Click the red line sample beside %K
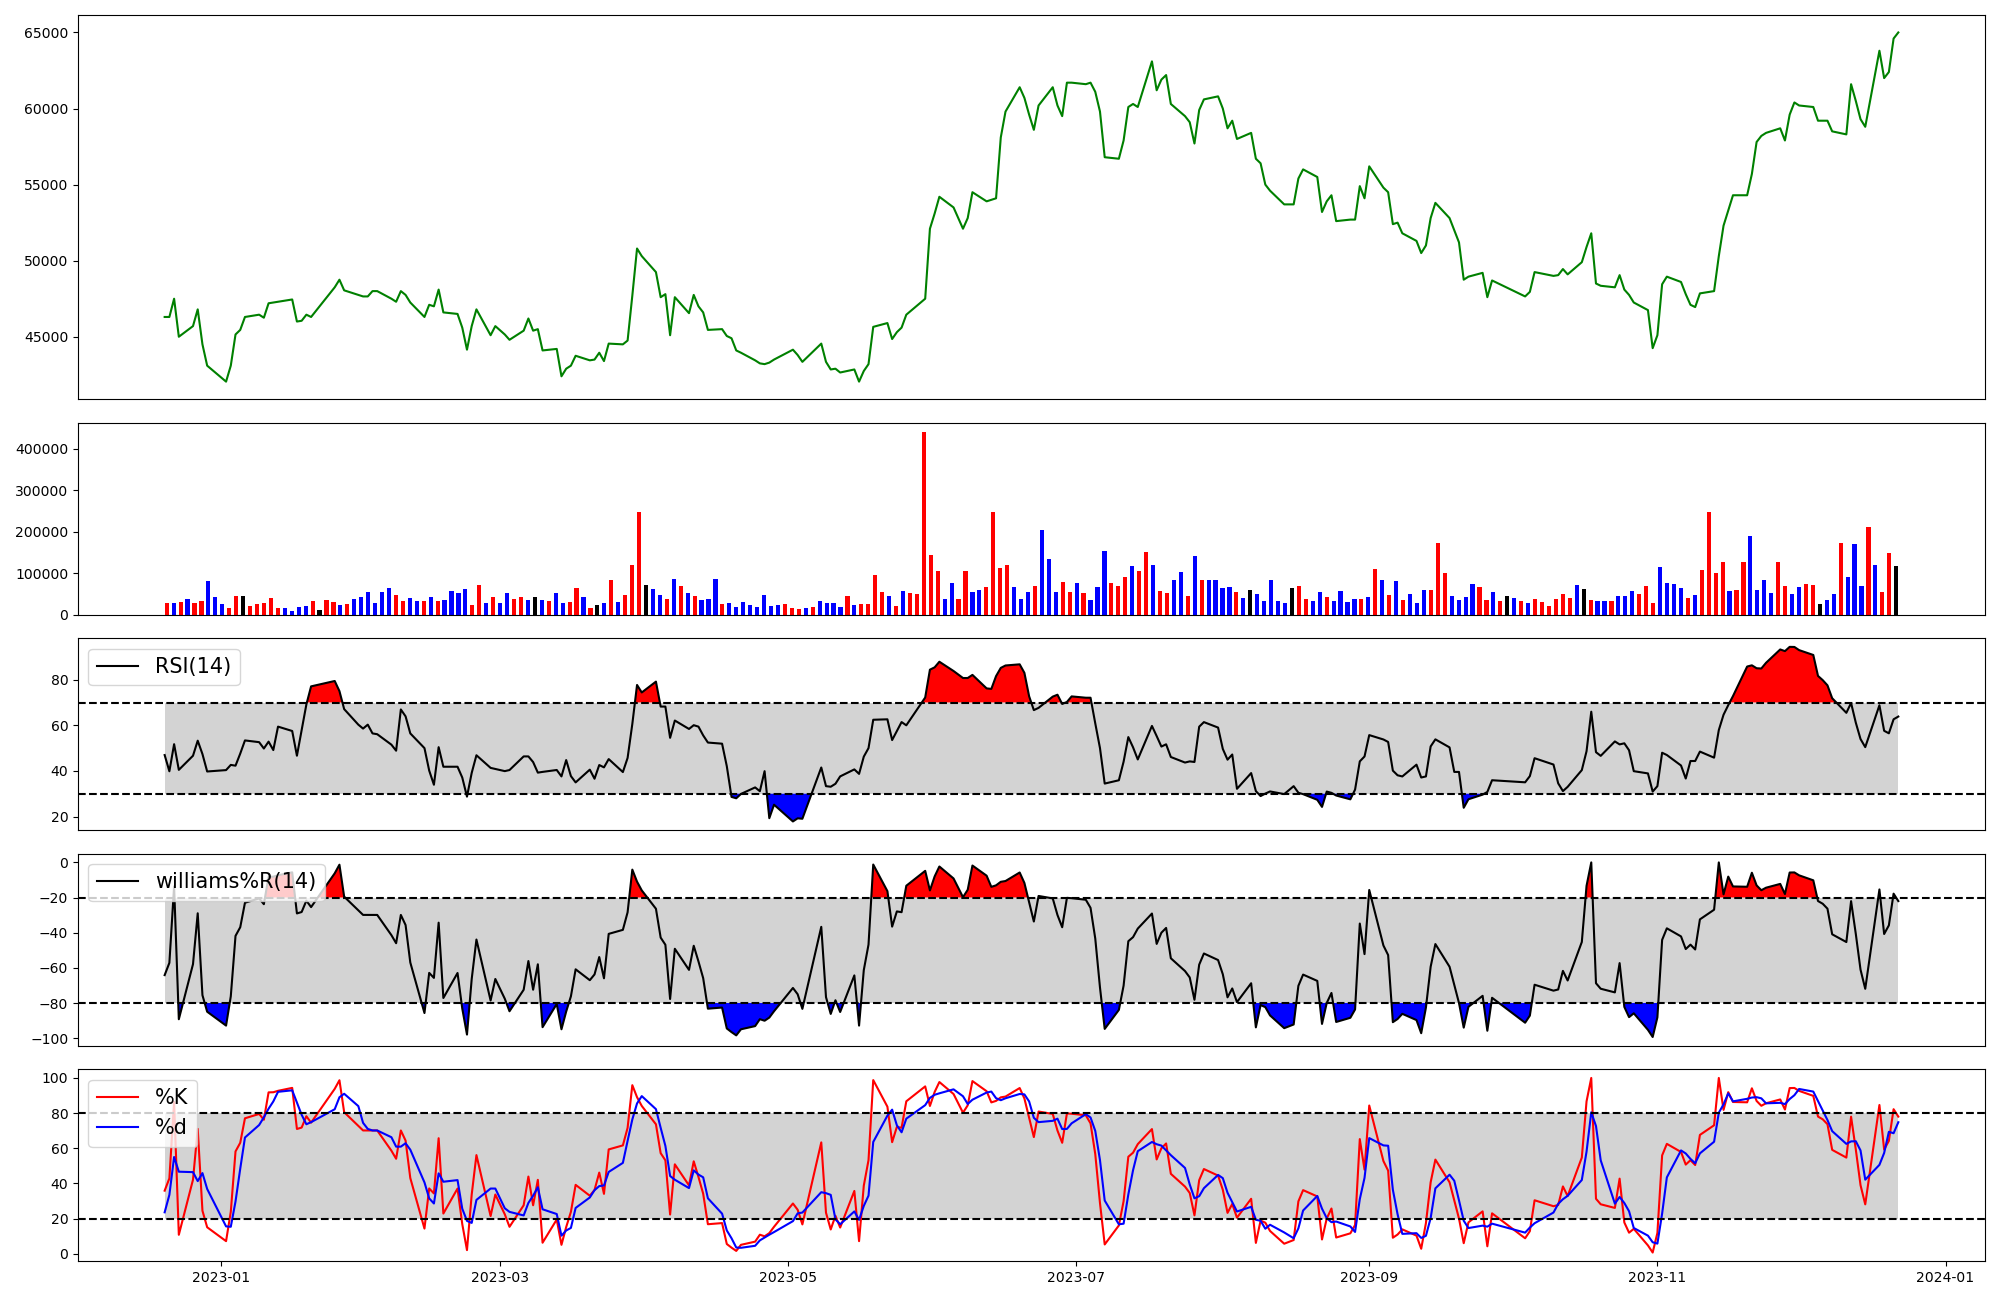Viewport: 2000px width, 1300px height. tap(117, 1097)
